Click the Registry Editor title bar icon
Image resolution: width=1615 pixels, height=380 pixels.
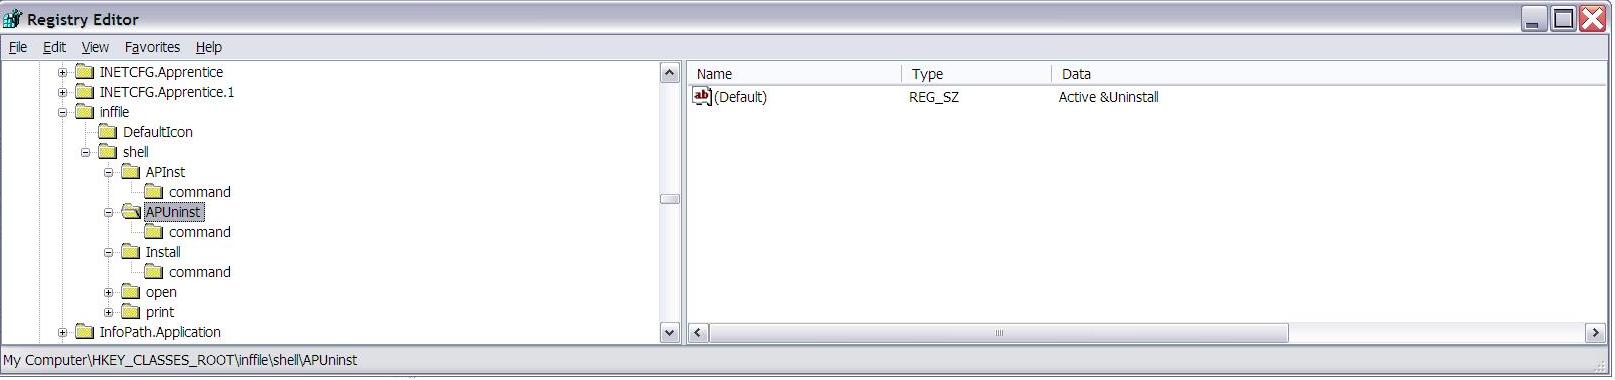click(x=13, y=19)
